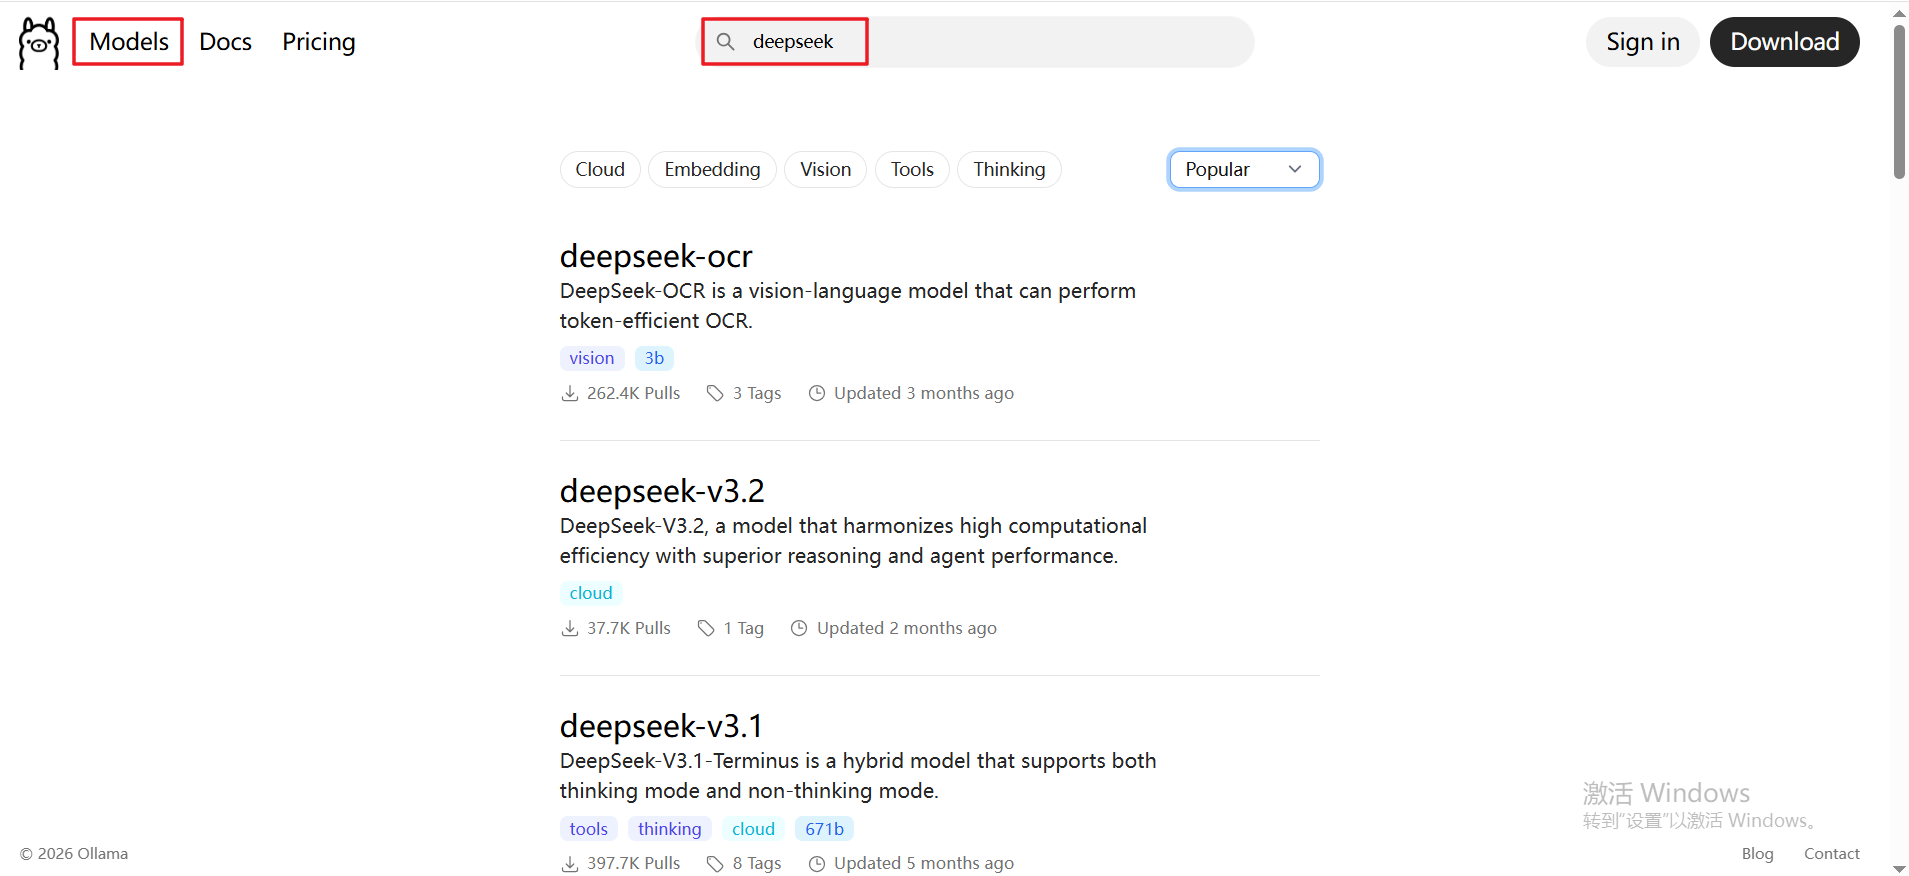Open the Contact footer link
This screenshot has height=876, width=1909.
pyautogui.click(x=1831, y=853)
